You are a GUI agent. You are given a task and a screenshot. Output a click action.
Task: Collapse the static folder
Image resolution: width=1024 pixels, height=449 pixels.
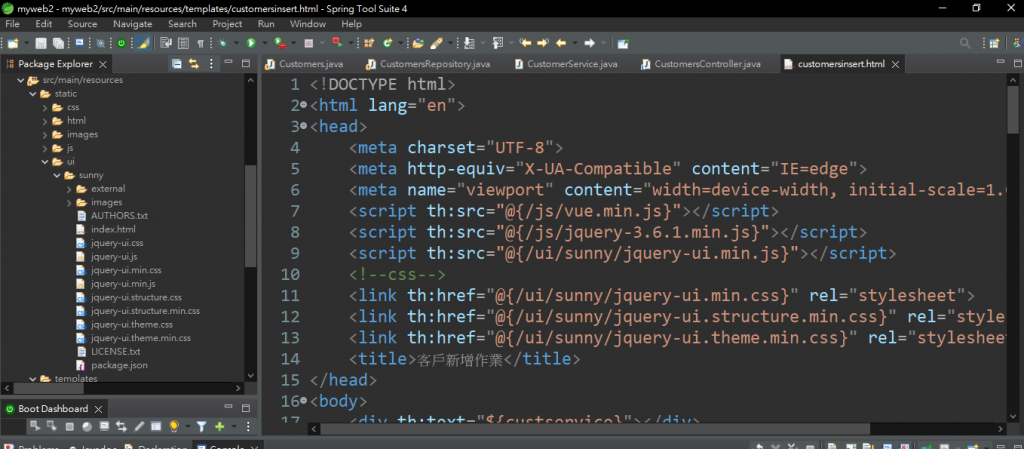coord(32,93)
